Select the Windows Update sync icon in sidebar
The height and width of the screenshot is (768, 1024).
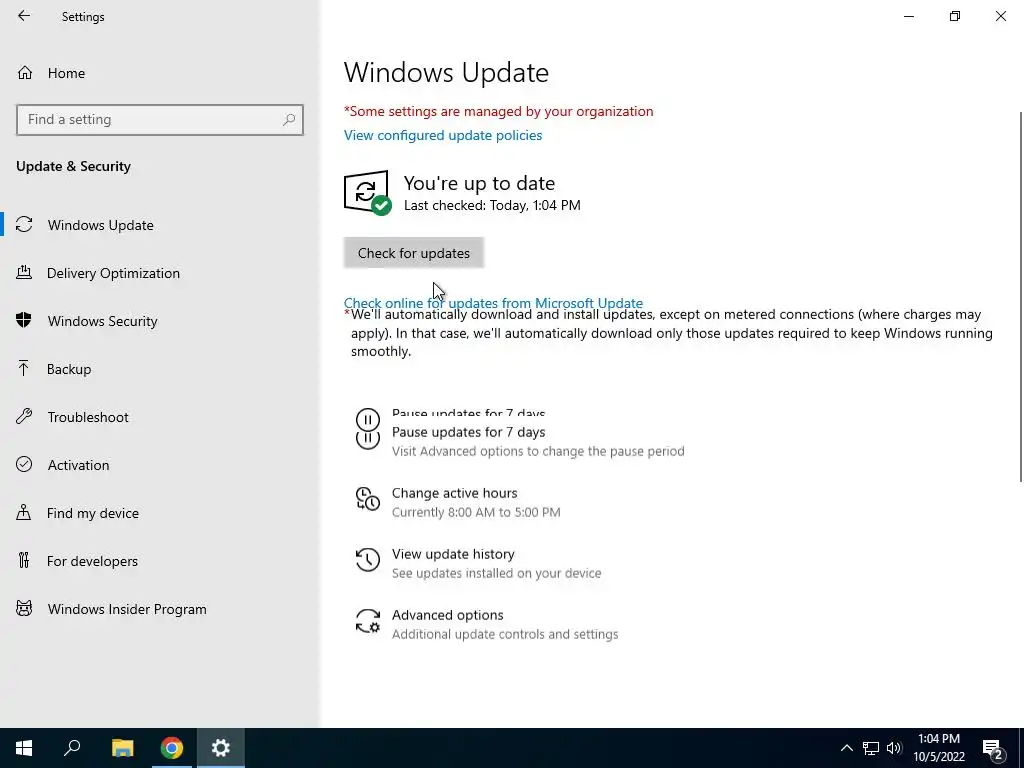tap(24, 225)
